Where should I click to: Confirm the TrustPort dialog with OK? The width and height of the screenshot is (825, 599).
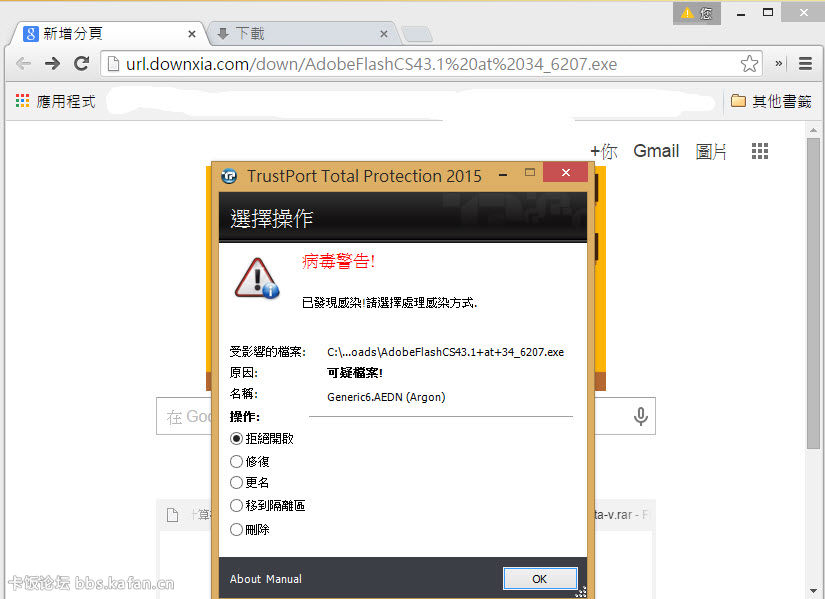(x=540, y=579)
